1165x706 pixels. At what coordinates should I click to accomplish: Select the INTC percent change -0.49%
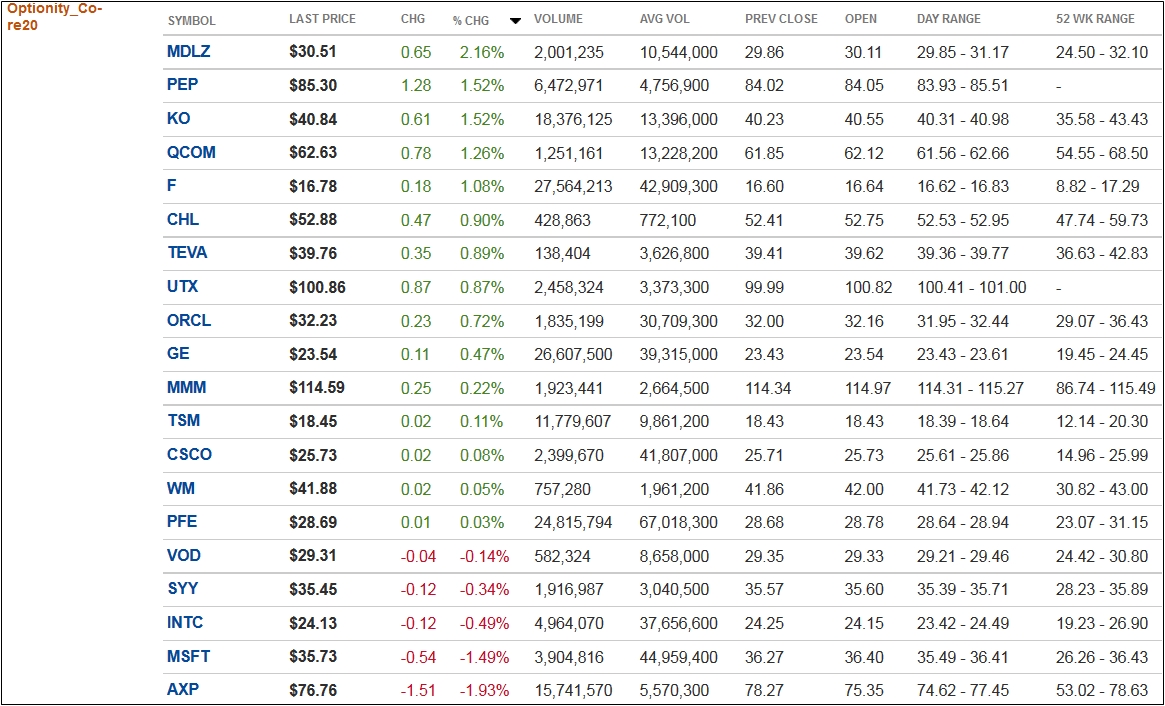484,624
